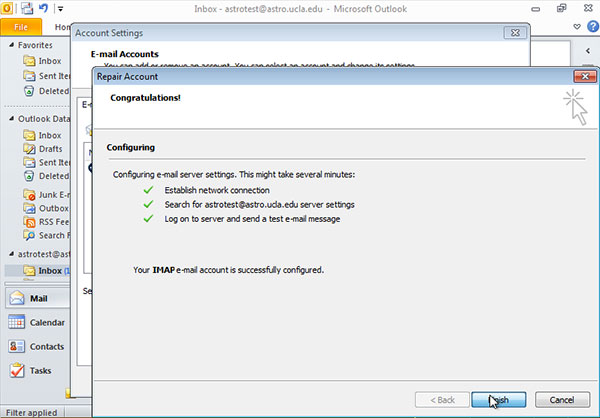This screenshot has height=418, width=600.
Task: Switch to the Calendar view
Action: click(x=38, y=322)
